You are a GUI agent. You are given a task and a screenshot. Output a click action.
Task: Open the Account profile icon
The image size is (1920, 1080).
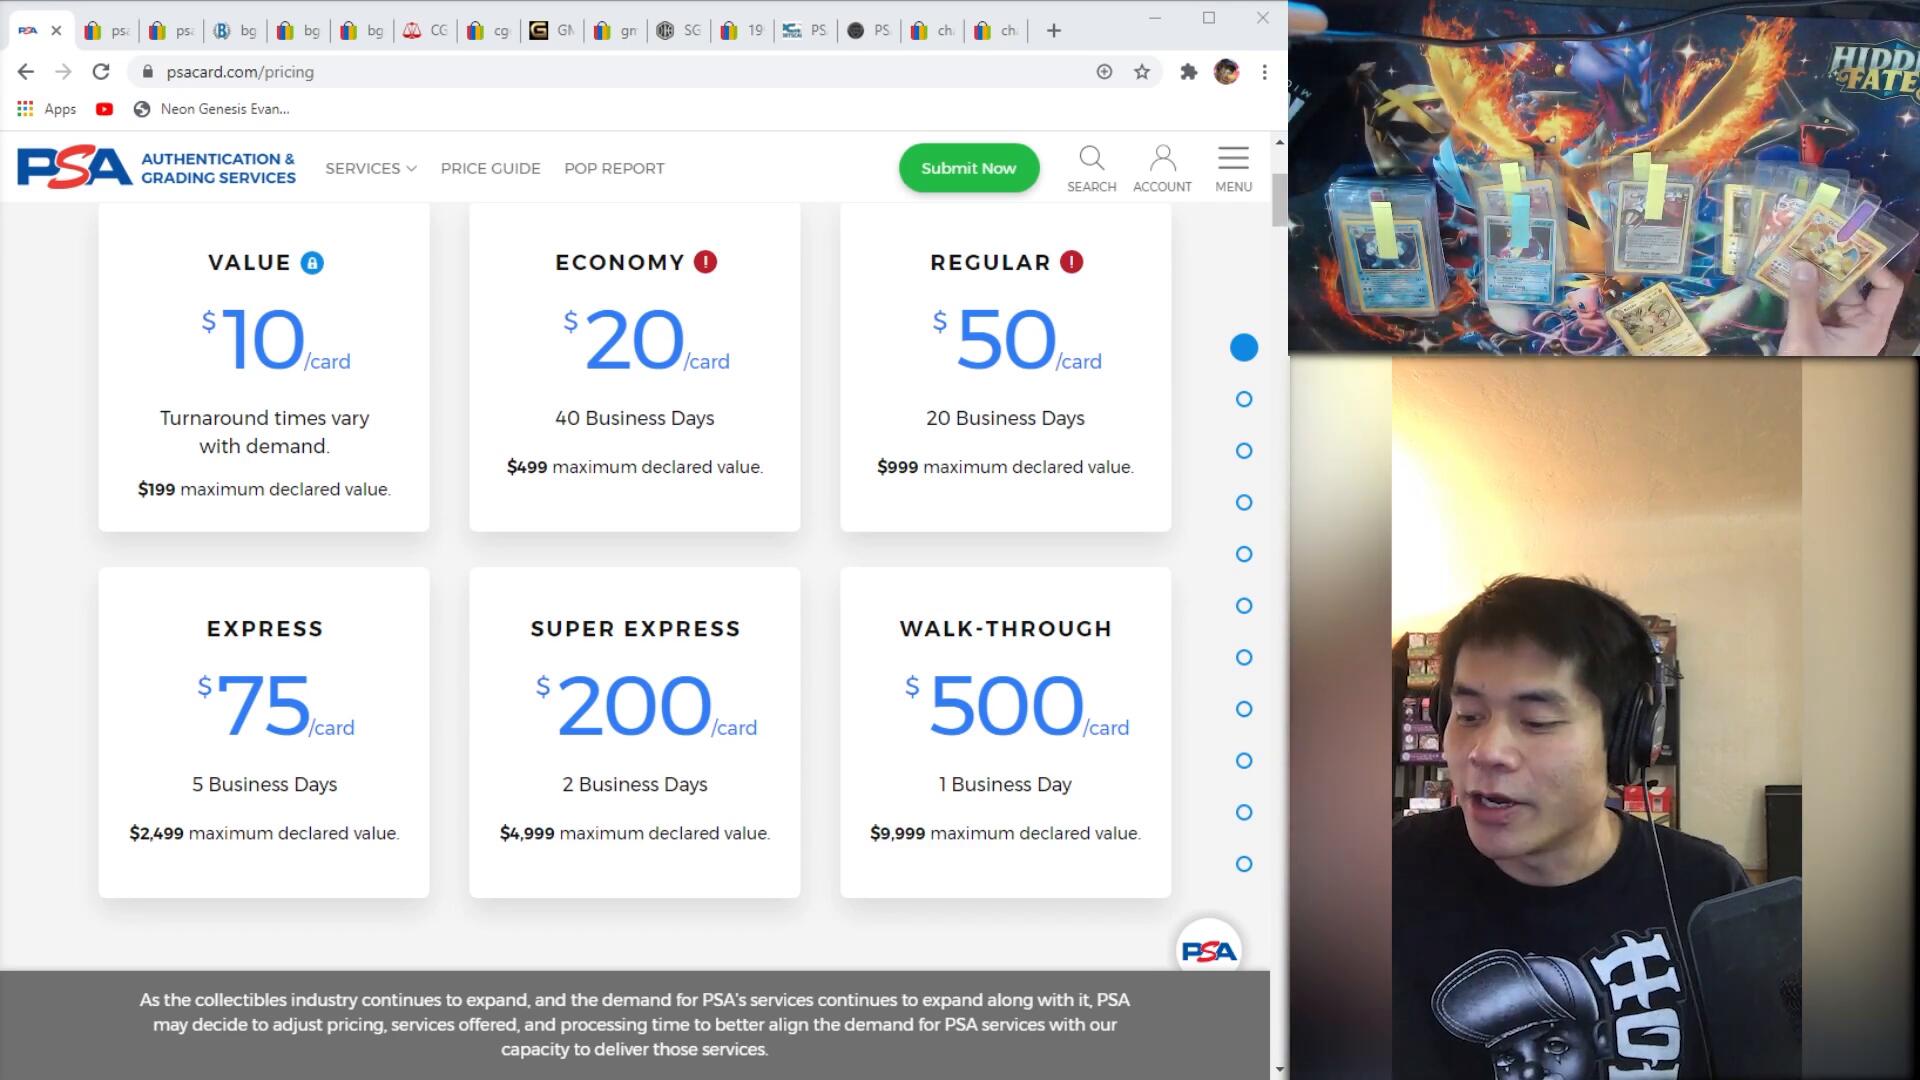(1162, 159)
